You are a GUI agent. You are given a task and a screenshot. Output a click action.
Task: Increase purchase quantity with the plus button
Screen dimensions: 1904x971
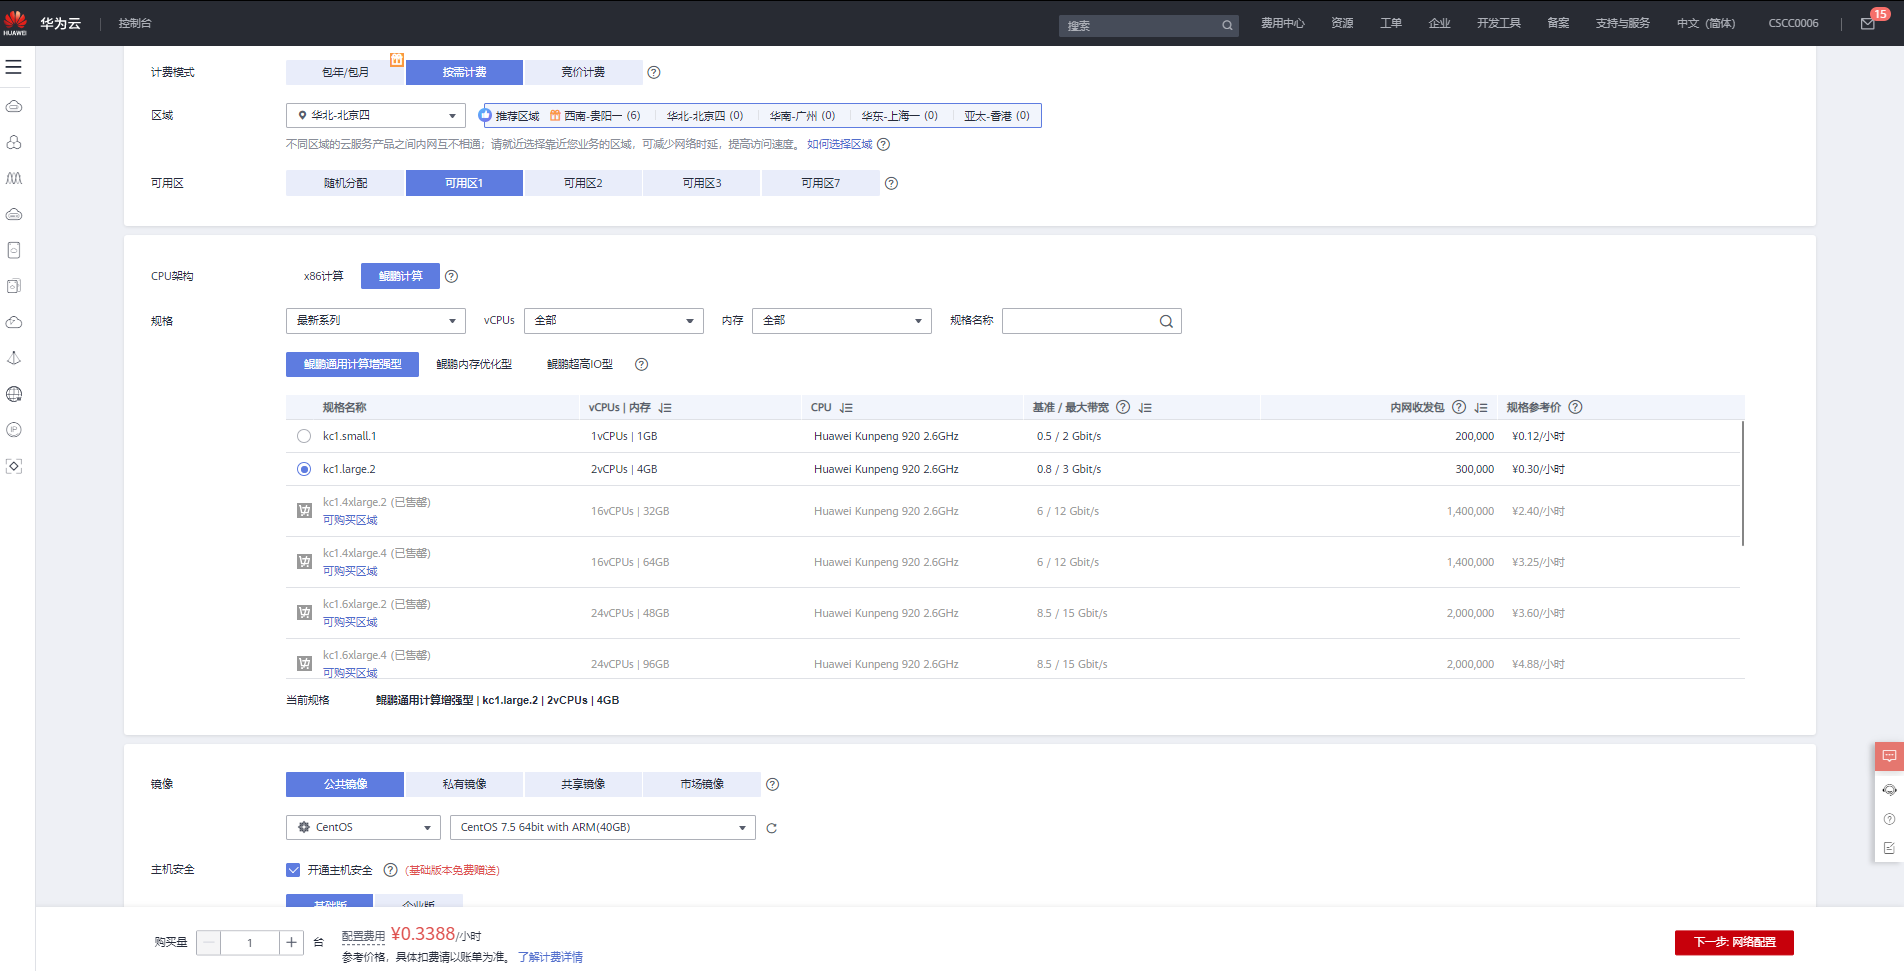pos(291,942)
